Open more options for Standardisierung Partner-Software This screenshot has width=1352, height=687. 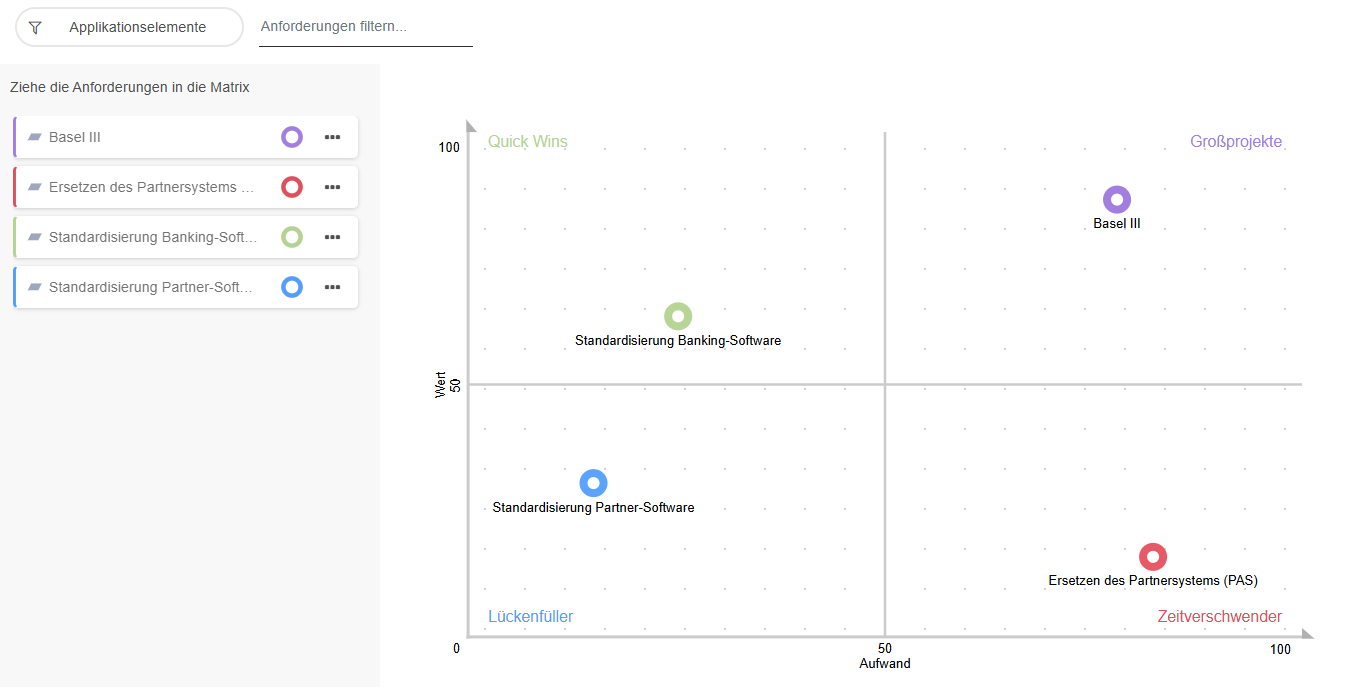click(333, 287)
